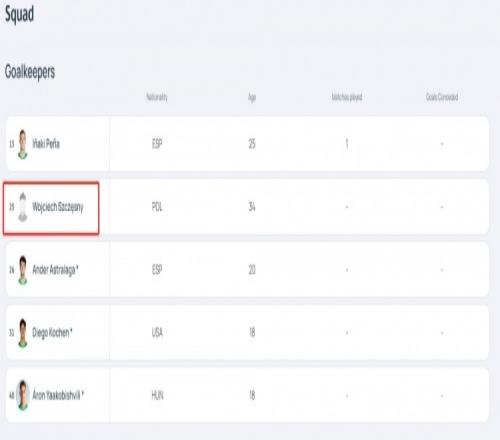
Task: Click USA nationality in Diego Kochen row
Action: [157, 333]
